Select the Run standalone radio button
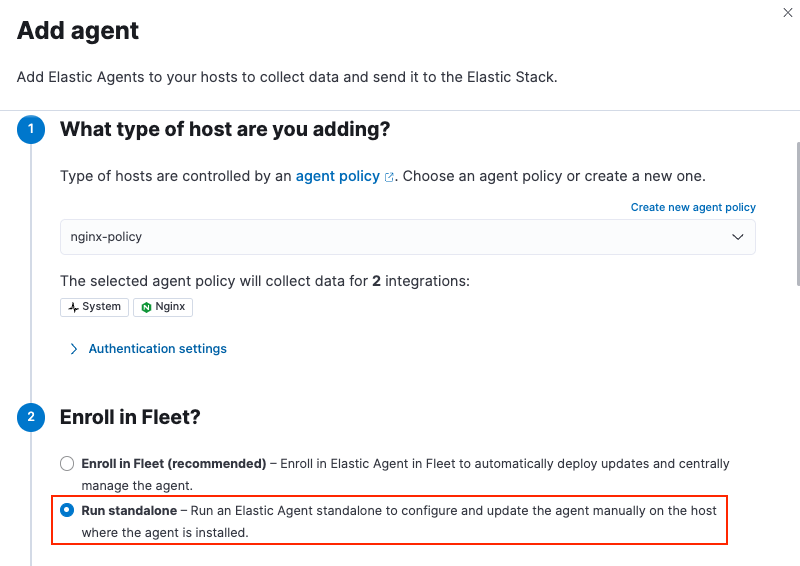800x566 pixels. click(x=67, y=510)
